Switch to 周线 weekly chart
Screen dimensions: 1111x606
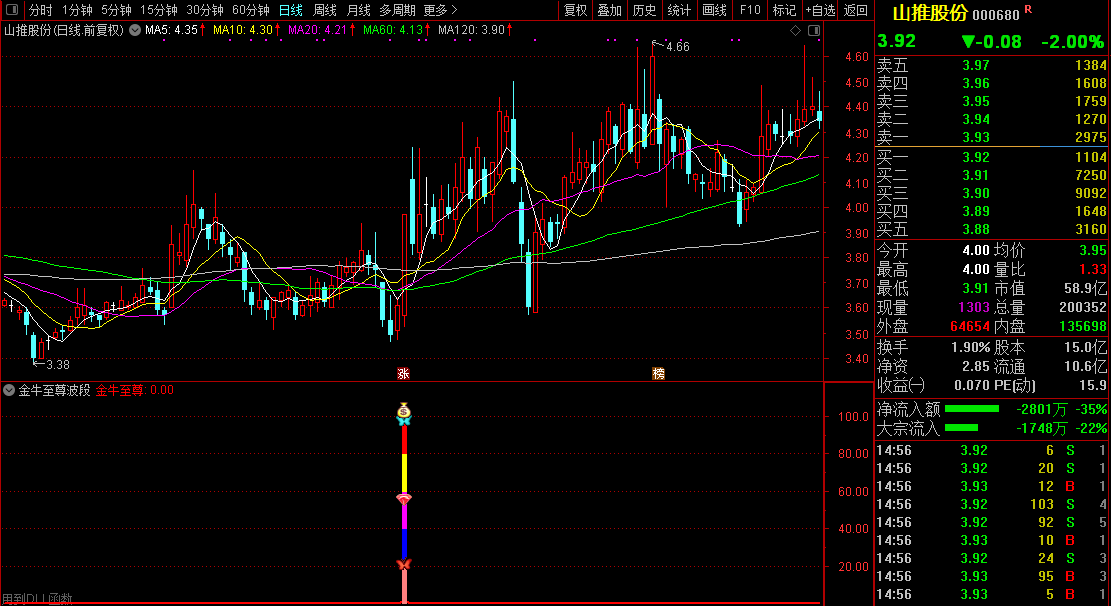[325, 10]
